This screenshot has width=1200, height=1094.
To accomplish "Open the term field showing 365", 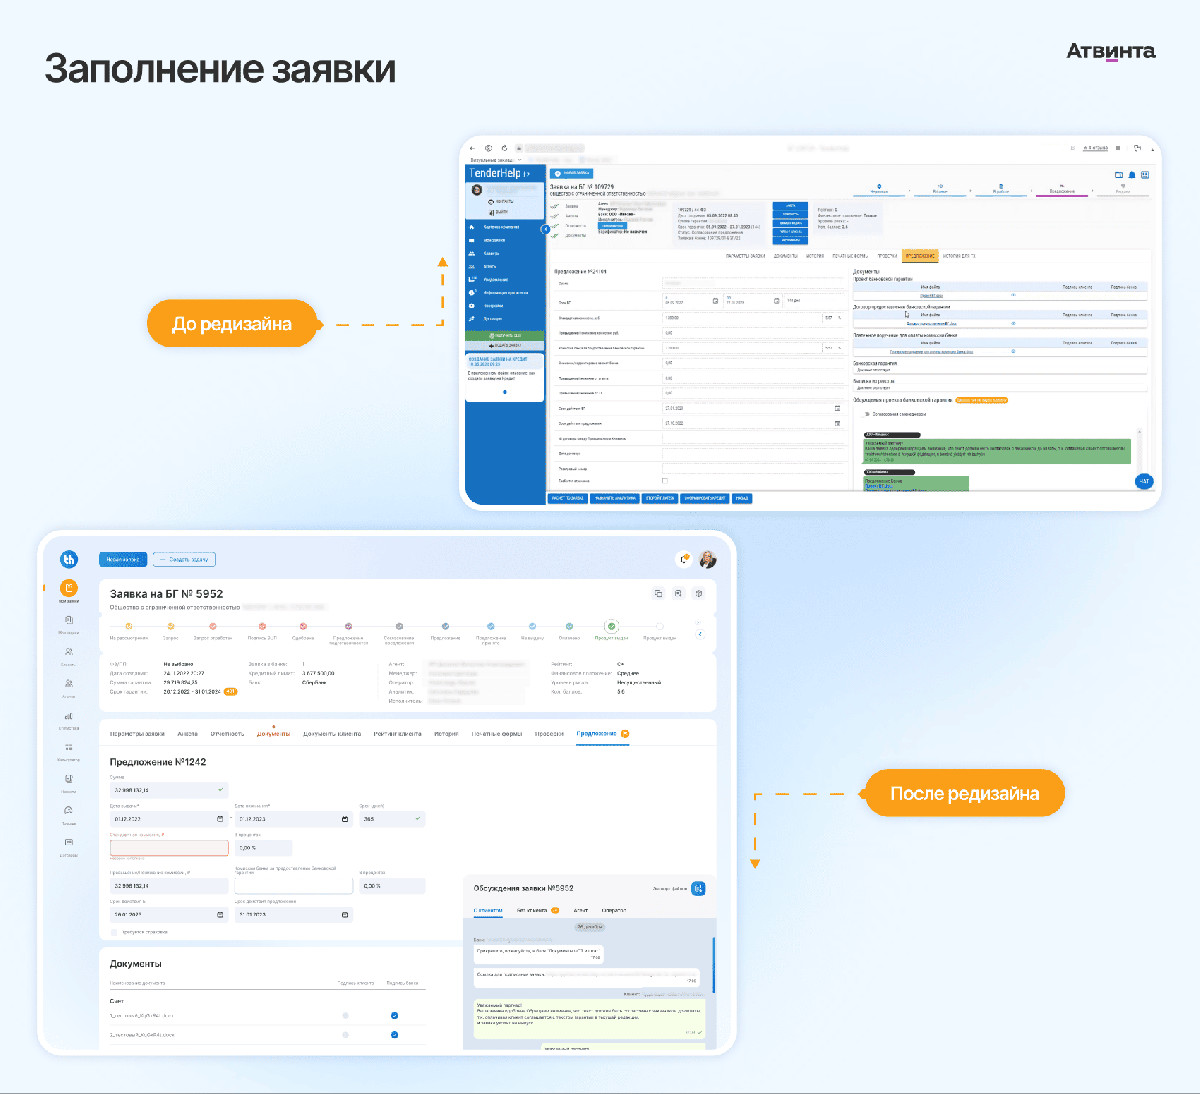I will [x=392, y=819].
